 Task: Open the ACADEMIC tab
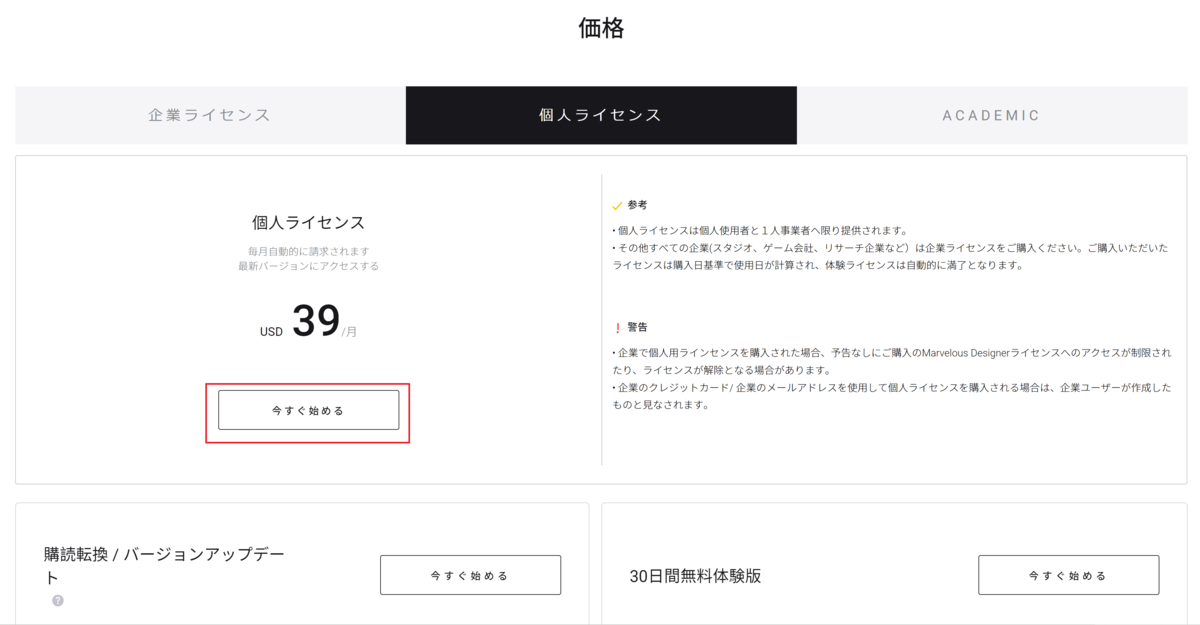(x=991, y=115)
